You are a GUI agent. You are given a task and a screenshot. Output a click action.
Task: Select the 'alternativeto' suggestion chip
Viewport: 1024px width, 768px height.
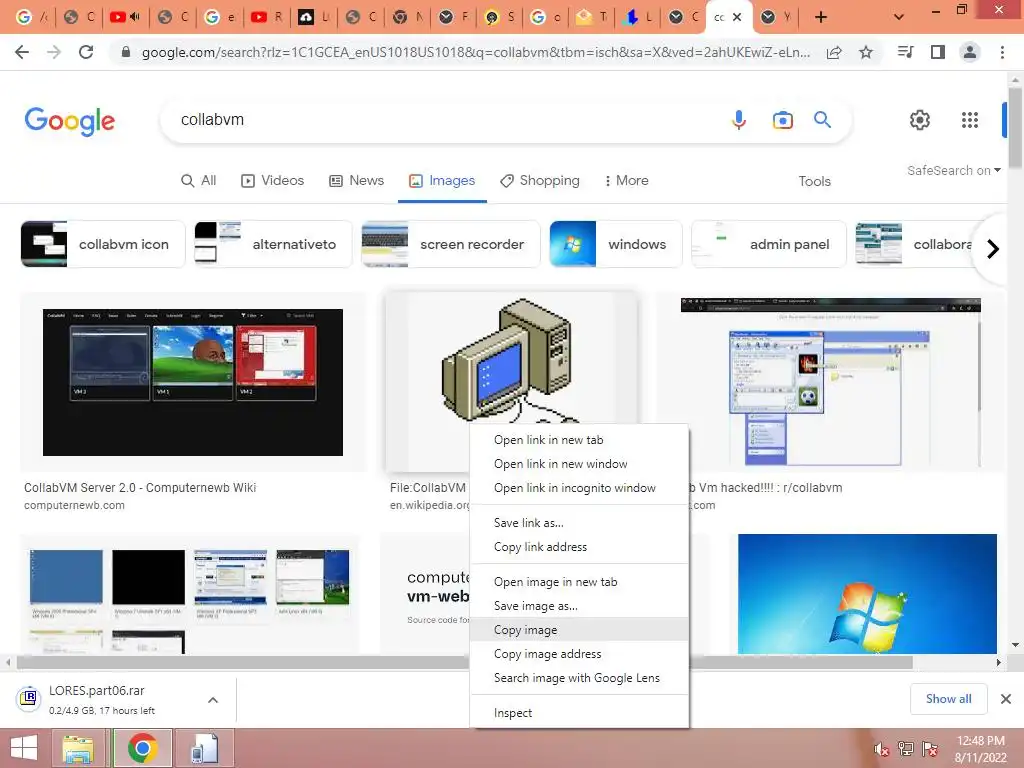click(273, 244)
